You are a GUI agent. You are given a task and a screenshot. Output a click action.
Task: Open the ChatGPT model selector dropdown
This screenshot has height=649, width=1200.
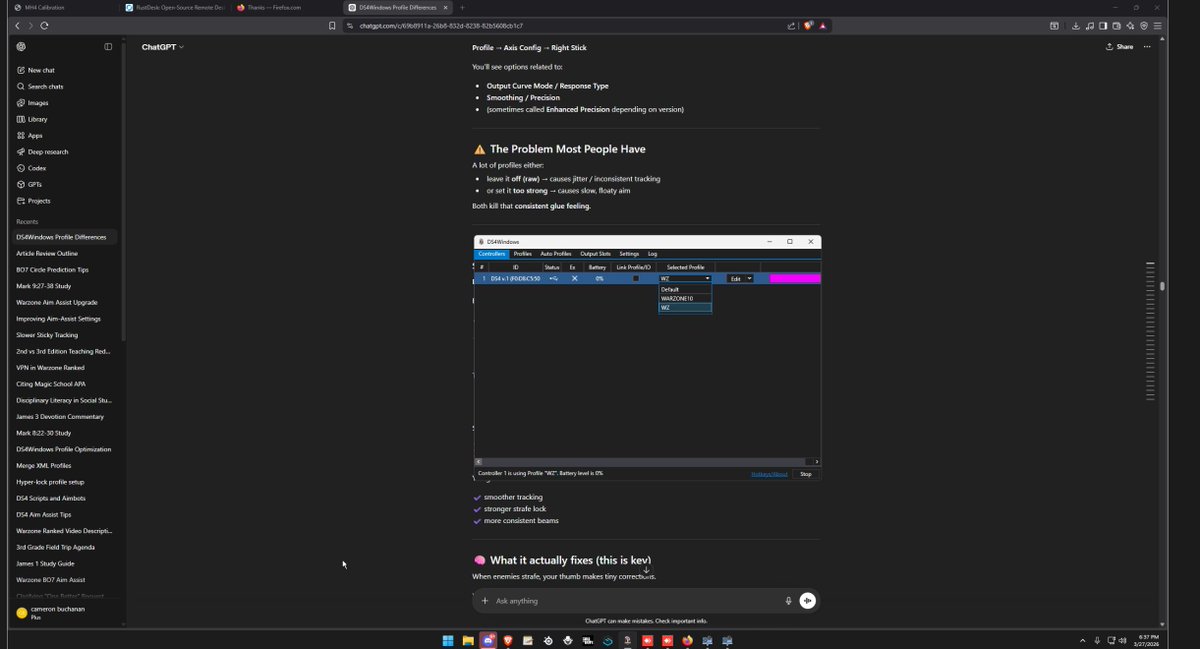click(163, 47)
